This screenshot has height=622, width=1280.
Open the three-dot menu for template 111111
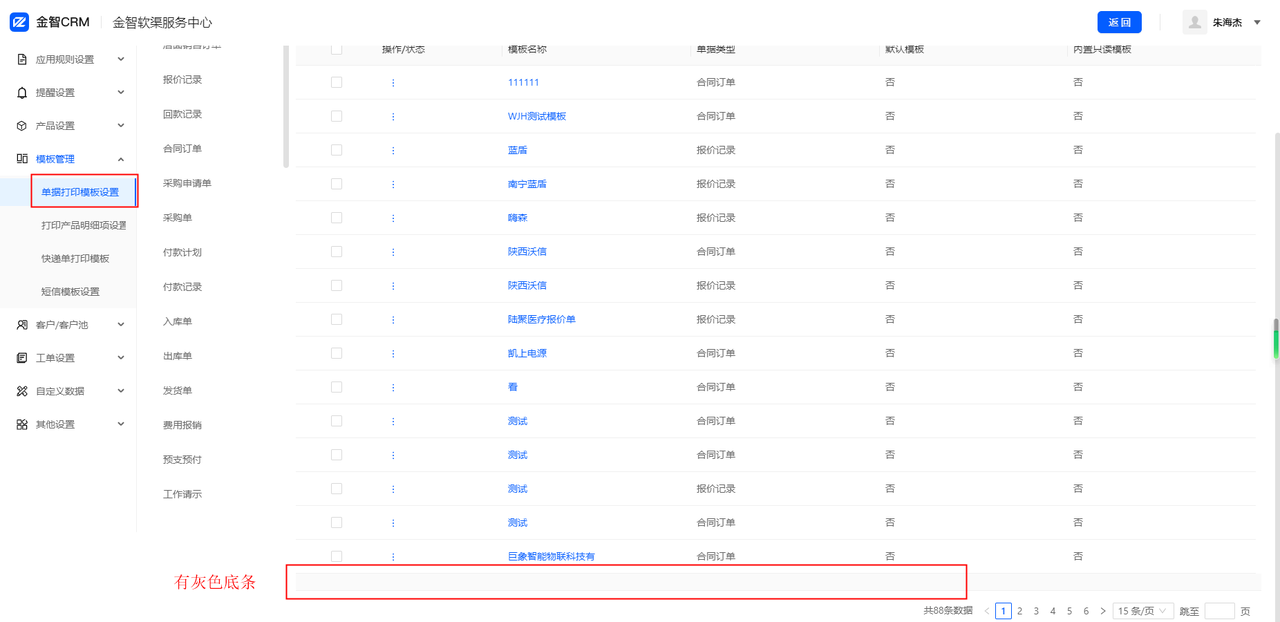393,82
